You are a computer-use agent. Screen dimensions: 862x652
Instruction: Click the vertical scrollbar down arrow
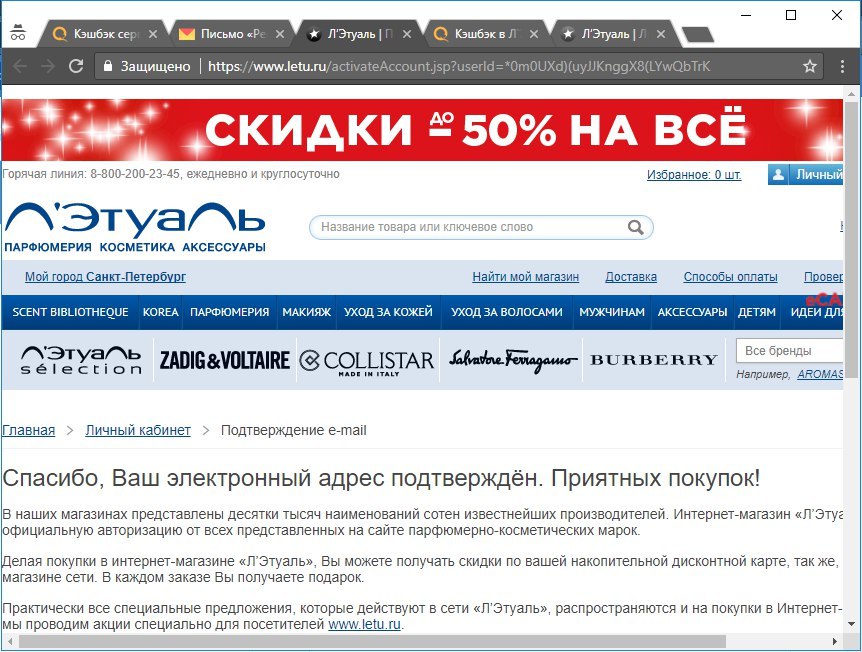(x=852, y=624)
